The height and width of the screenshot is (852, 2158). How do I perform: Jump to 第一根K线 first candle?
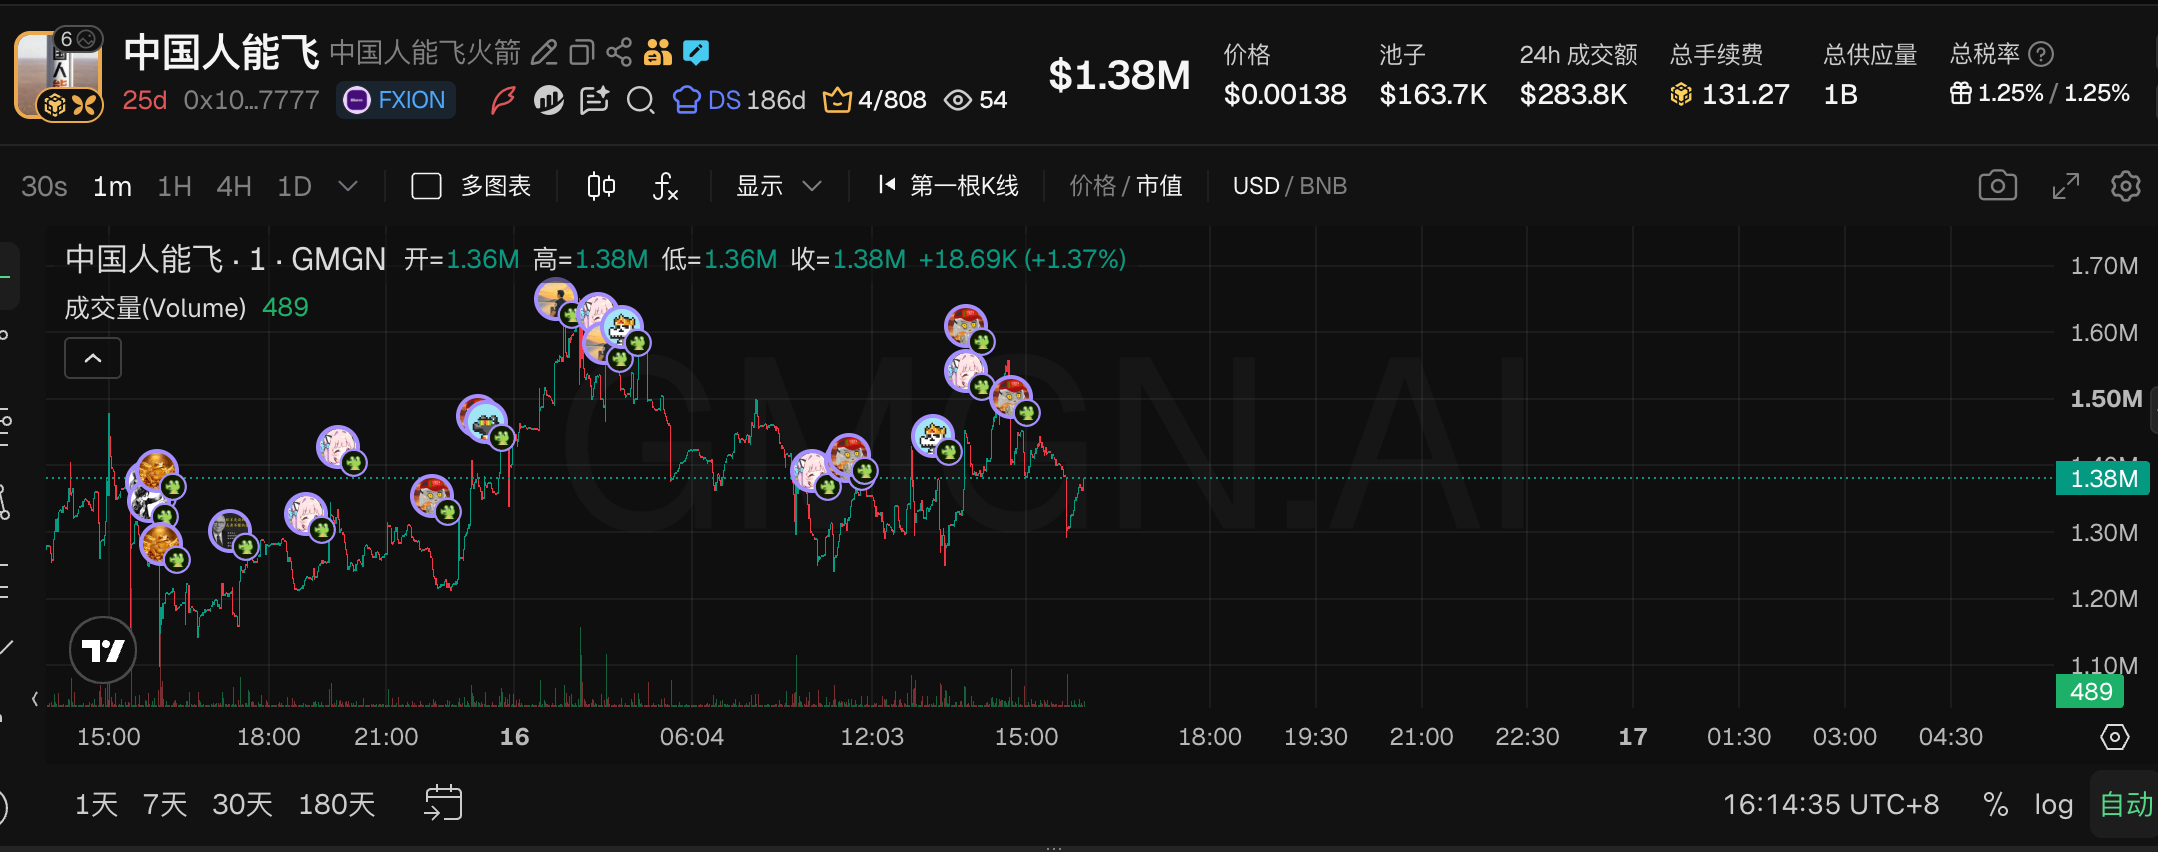947,186
